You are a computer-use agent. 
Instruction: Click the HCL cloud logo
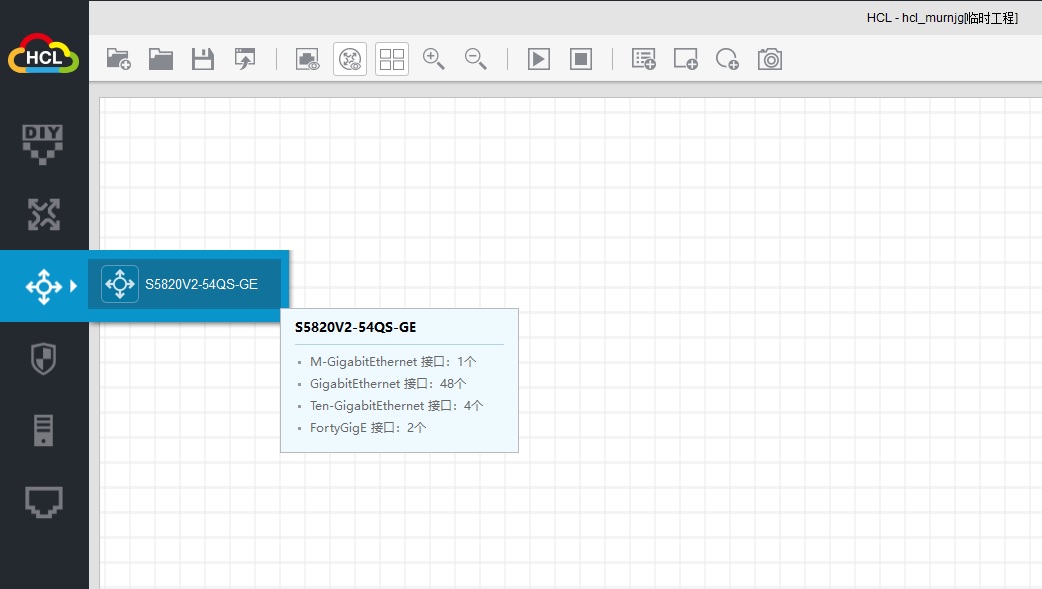click(x=43, y=55)
